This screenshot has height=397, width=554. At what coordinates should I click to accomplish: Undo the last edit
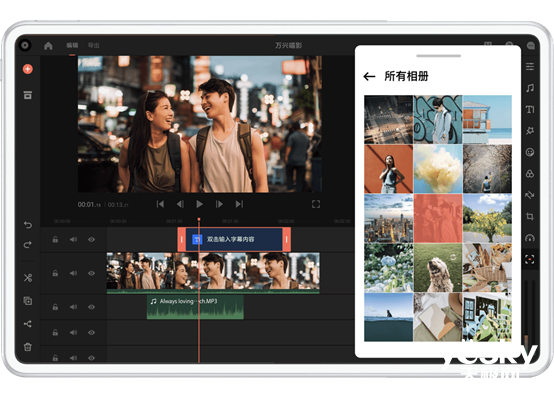coord(28,225)
